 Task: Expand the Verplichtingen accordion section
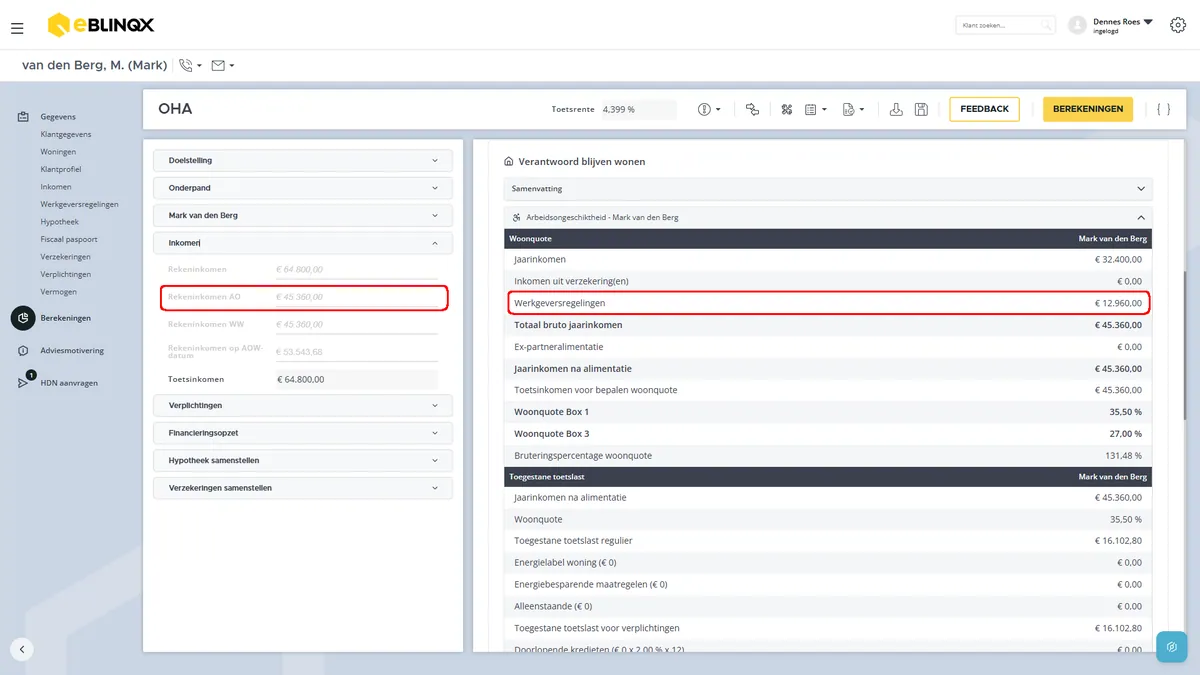pyautogui.click(x=303, y=405)
